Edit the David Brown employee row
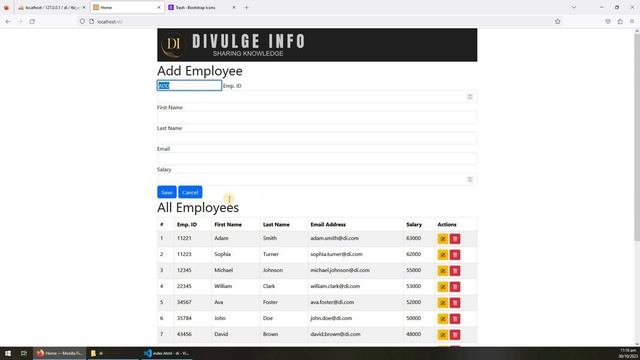Screen dimensions: 640x360 click(442, 335)
